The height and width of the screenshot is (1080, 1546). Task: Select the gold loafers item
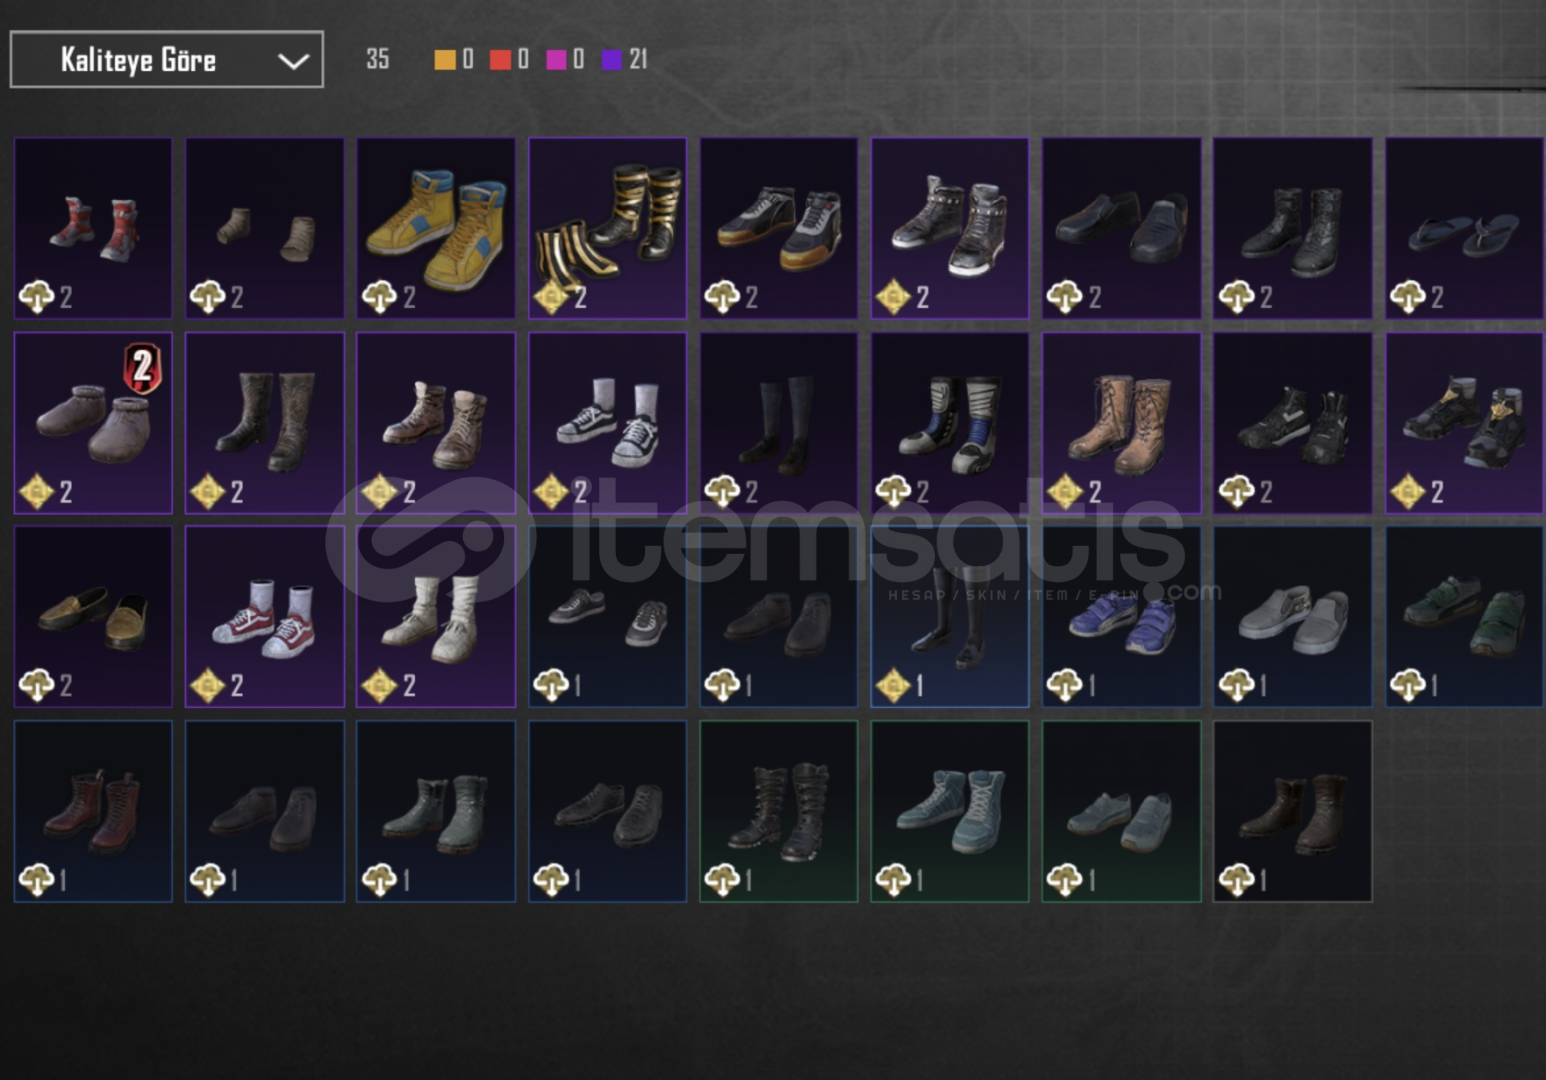tap(93, 617)
